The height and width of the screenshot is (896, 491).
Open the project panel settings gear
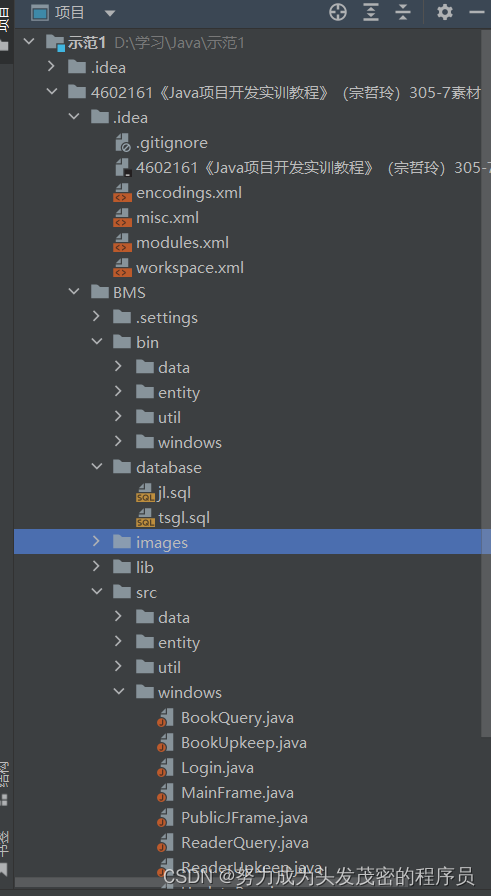445,12
